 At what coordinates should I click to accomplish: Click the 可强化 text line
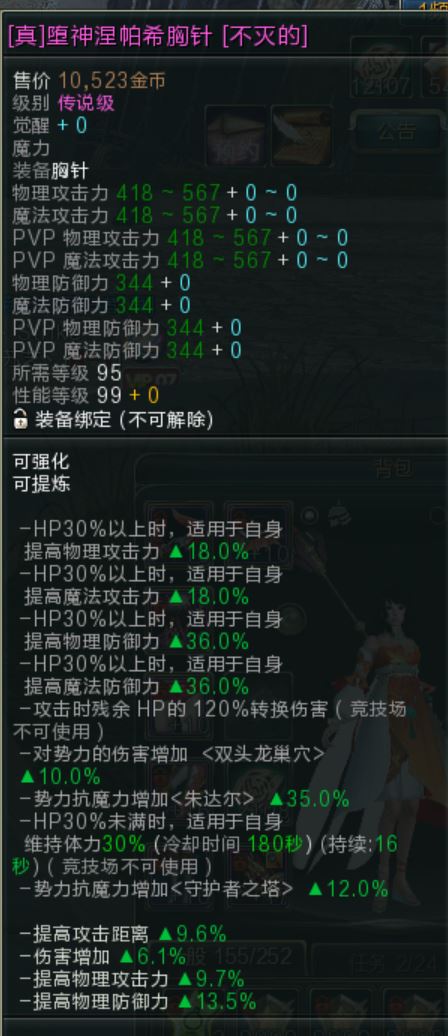tap(41, 461)
